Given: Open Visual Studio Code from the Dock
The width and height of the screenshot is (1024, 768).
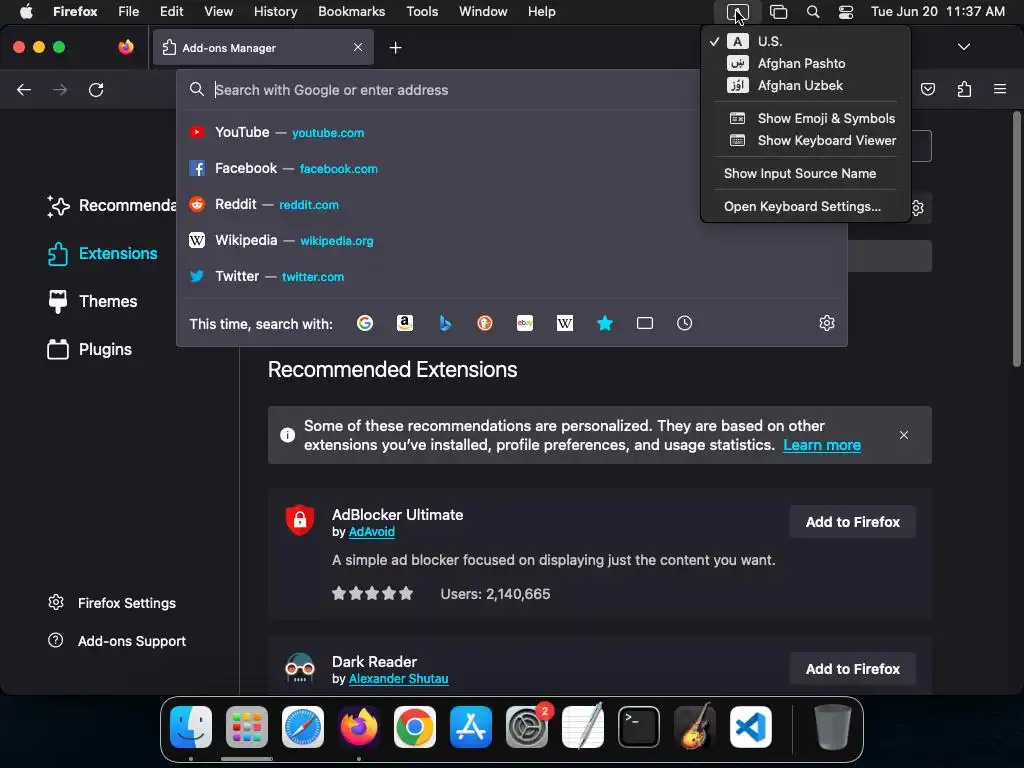Looking at the screenshot, I should 750,727.
